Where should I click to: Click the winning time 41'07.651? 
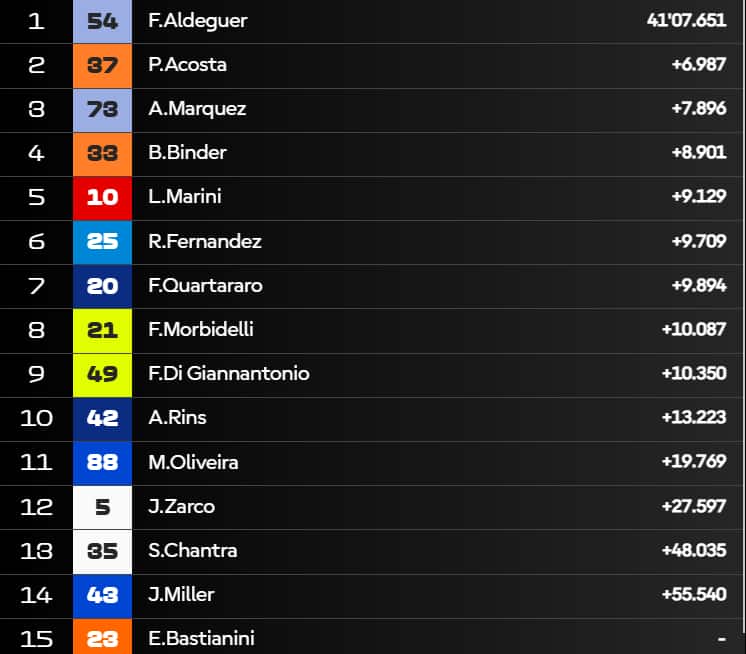686,21
